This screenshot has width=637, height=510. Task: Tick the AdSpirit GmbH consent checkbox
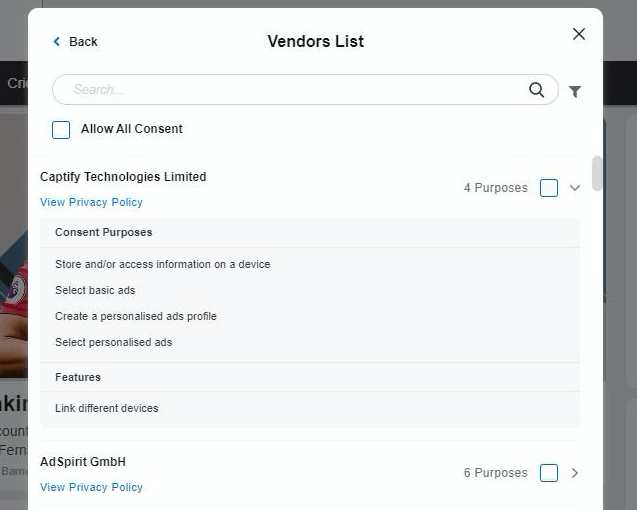[549, 473]
